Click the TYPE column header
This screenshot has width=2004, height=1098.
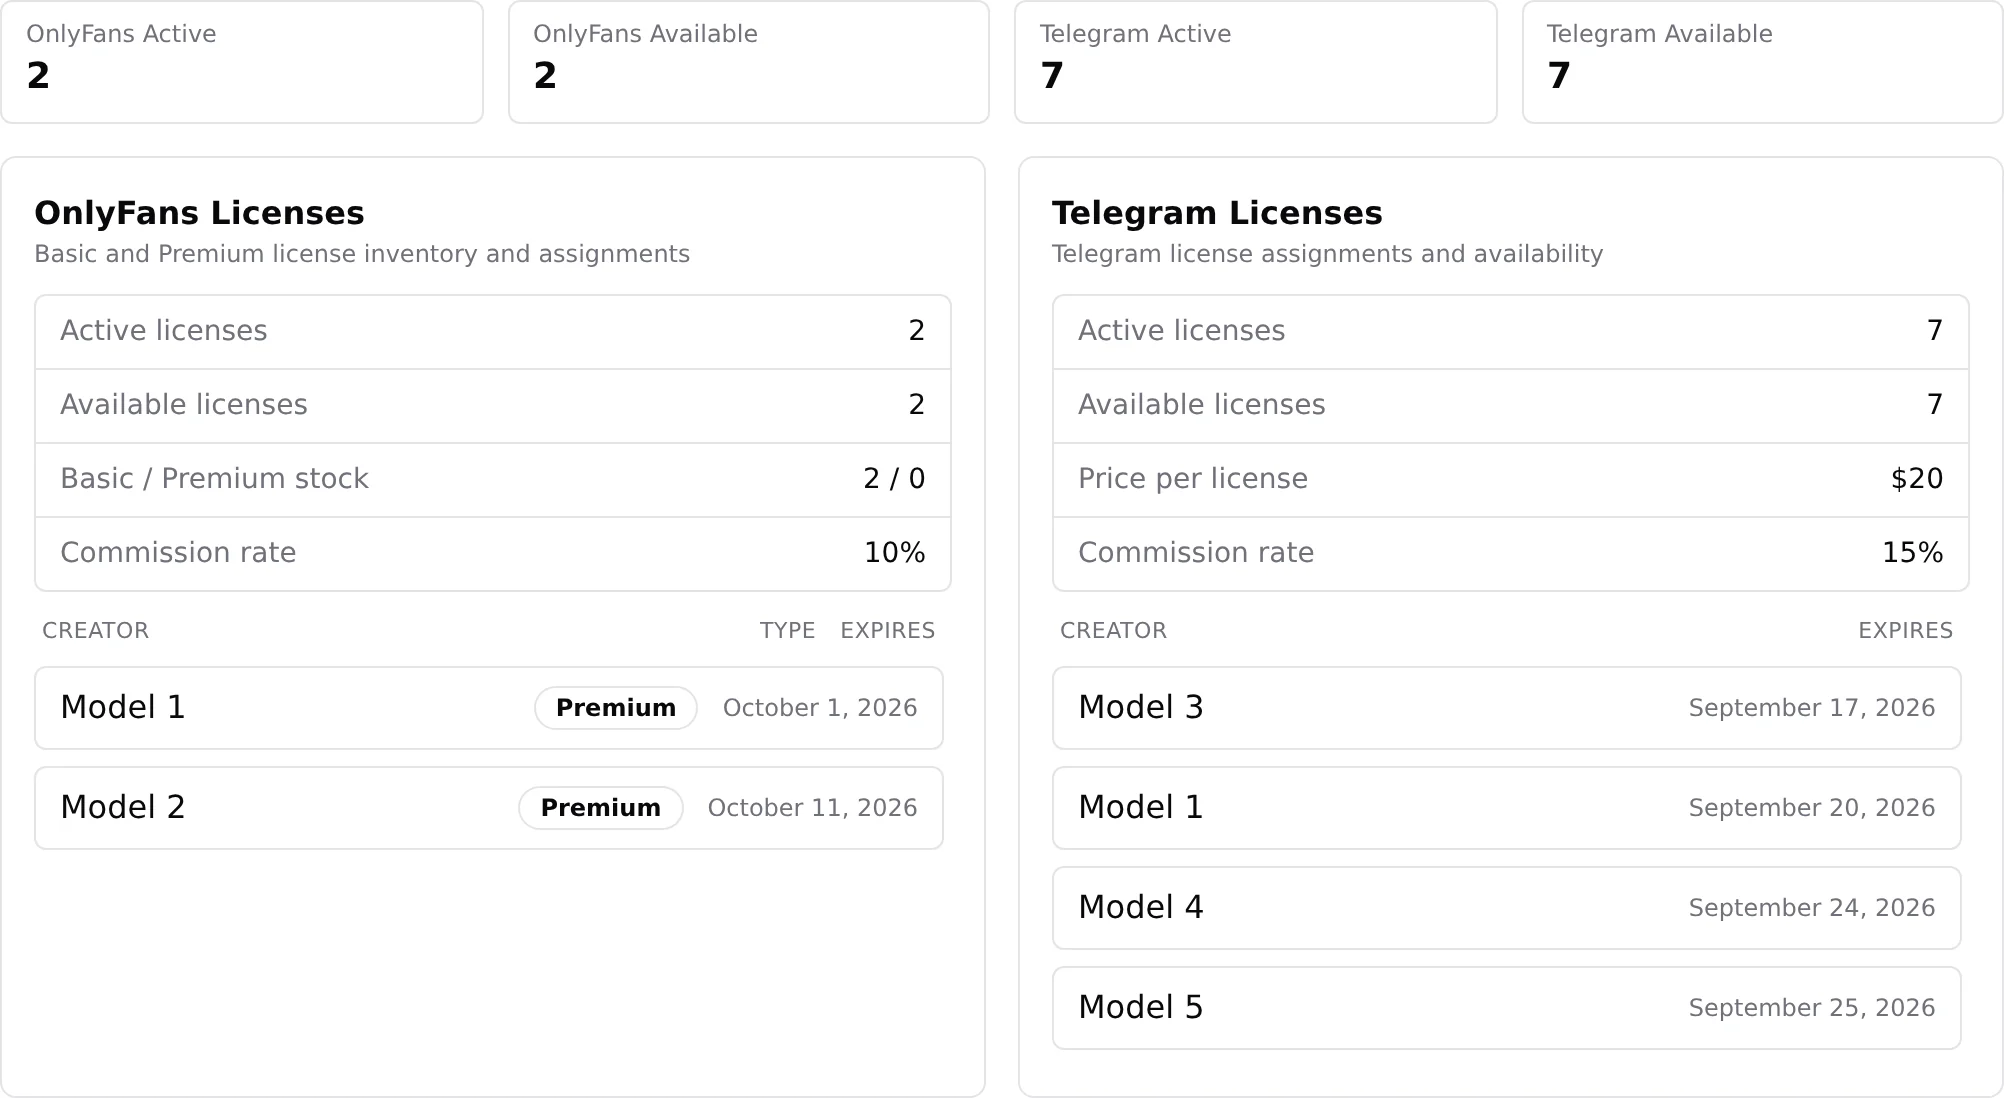point(787,631)
